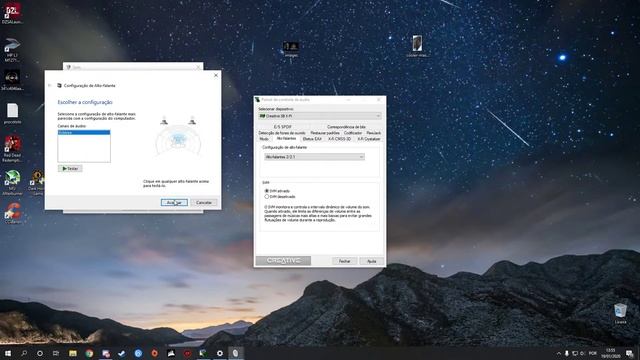The width and height of the screenshot is (640, 360).
Task: Switch to Efeitos EAX tab
Action: [312, 139]
